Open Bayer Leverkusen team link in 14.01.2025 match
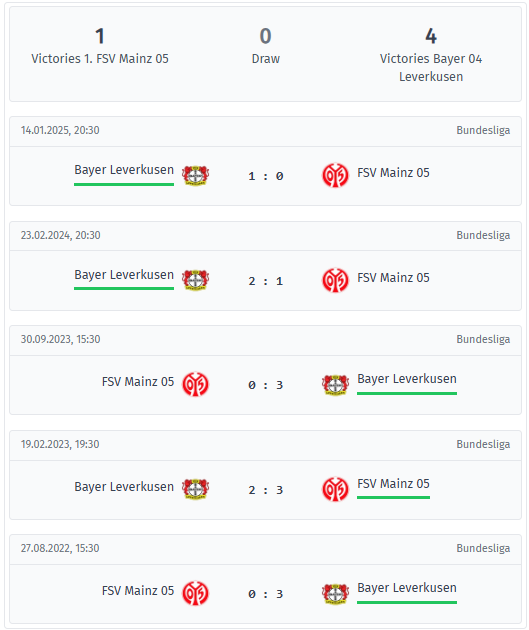Image resolution: width=529 pixels, height=630 pixels. (124, 170)
